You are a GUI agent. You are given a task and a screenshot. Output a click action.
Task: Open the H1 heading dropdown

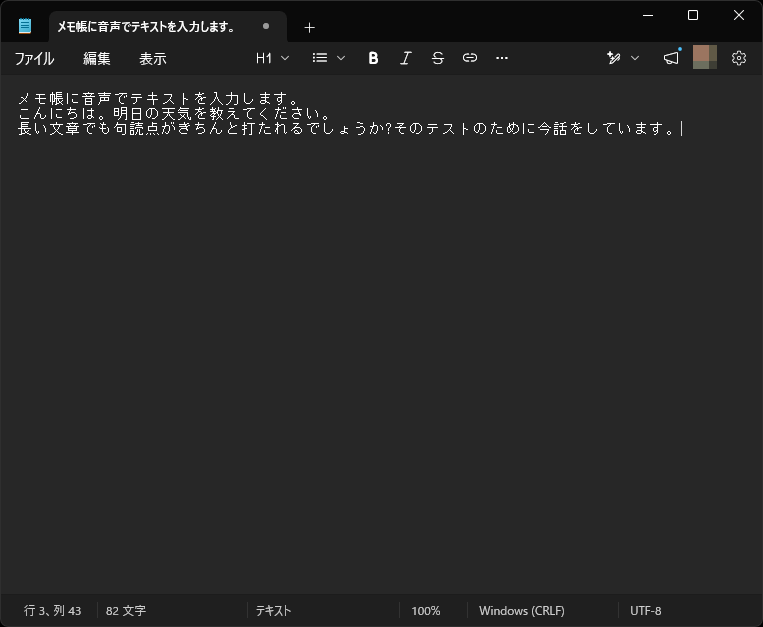[x=272, y=58]
